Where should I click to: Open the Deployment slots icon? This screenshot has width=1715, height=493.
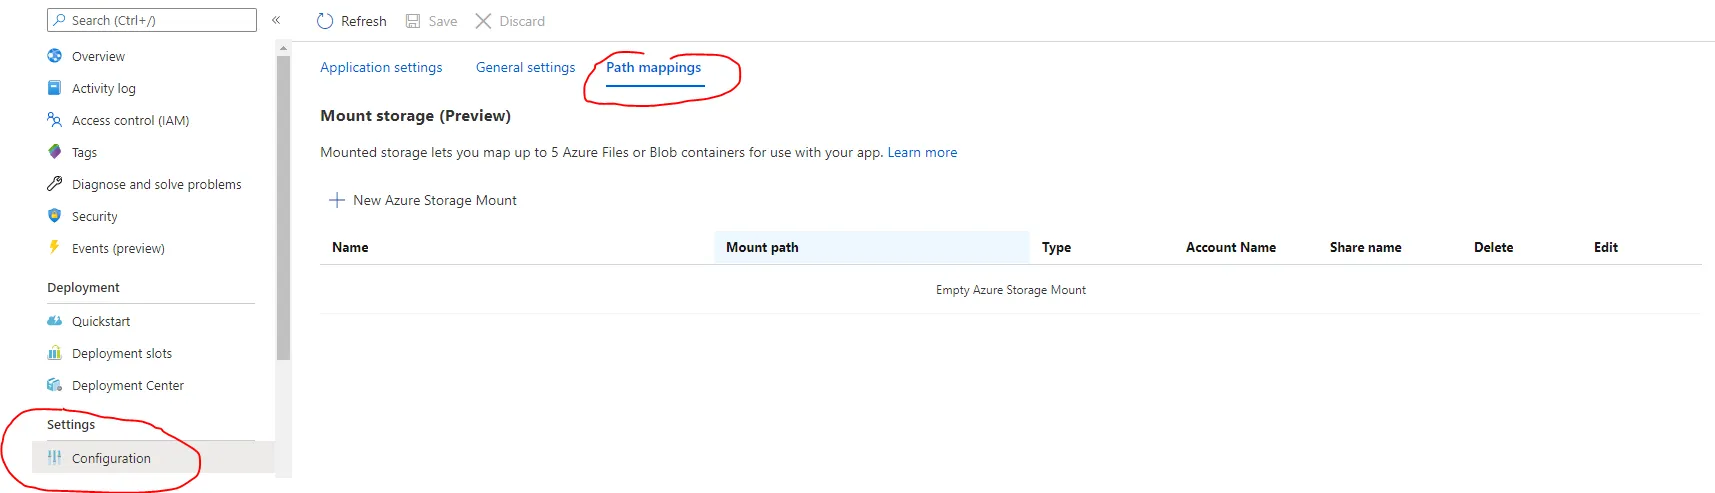[x=55, y=353]
